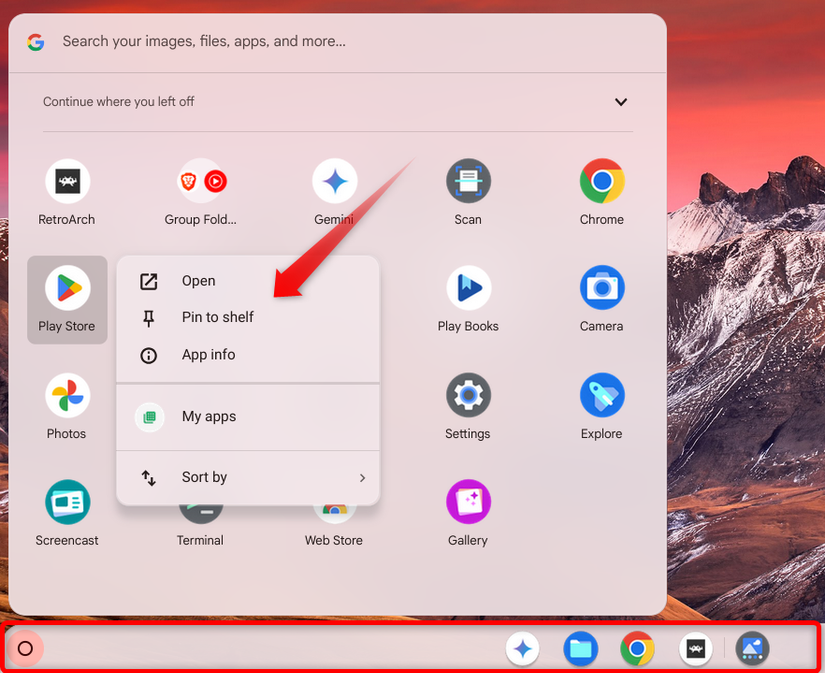Expand the Sort by submenu
This screenshot has height=673, width=825.
click(x=248, y=477)
